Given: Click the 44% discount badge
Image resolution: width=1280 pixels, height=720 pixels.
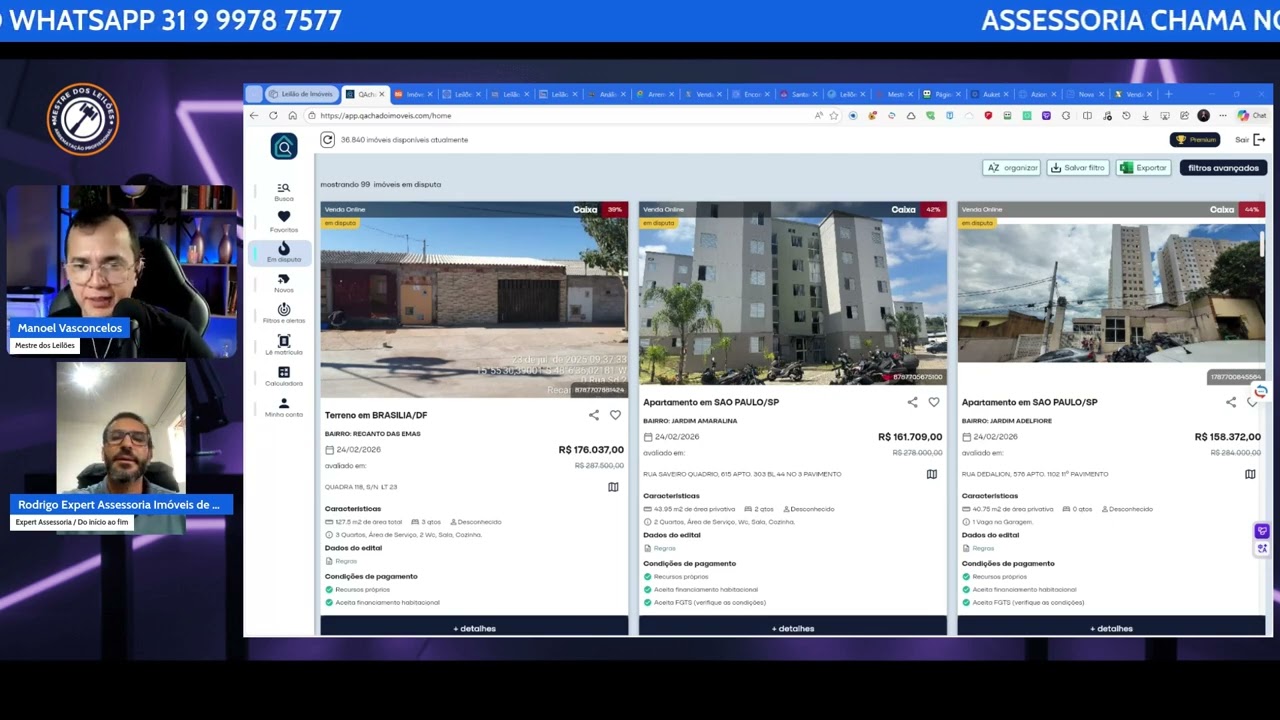Looking at the screenshot, I should coord(1252,210).
